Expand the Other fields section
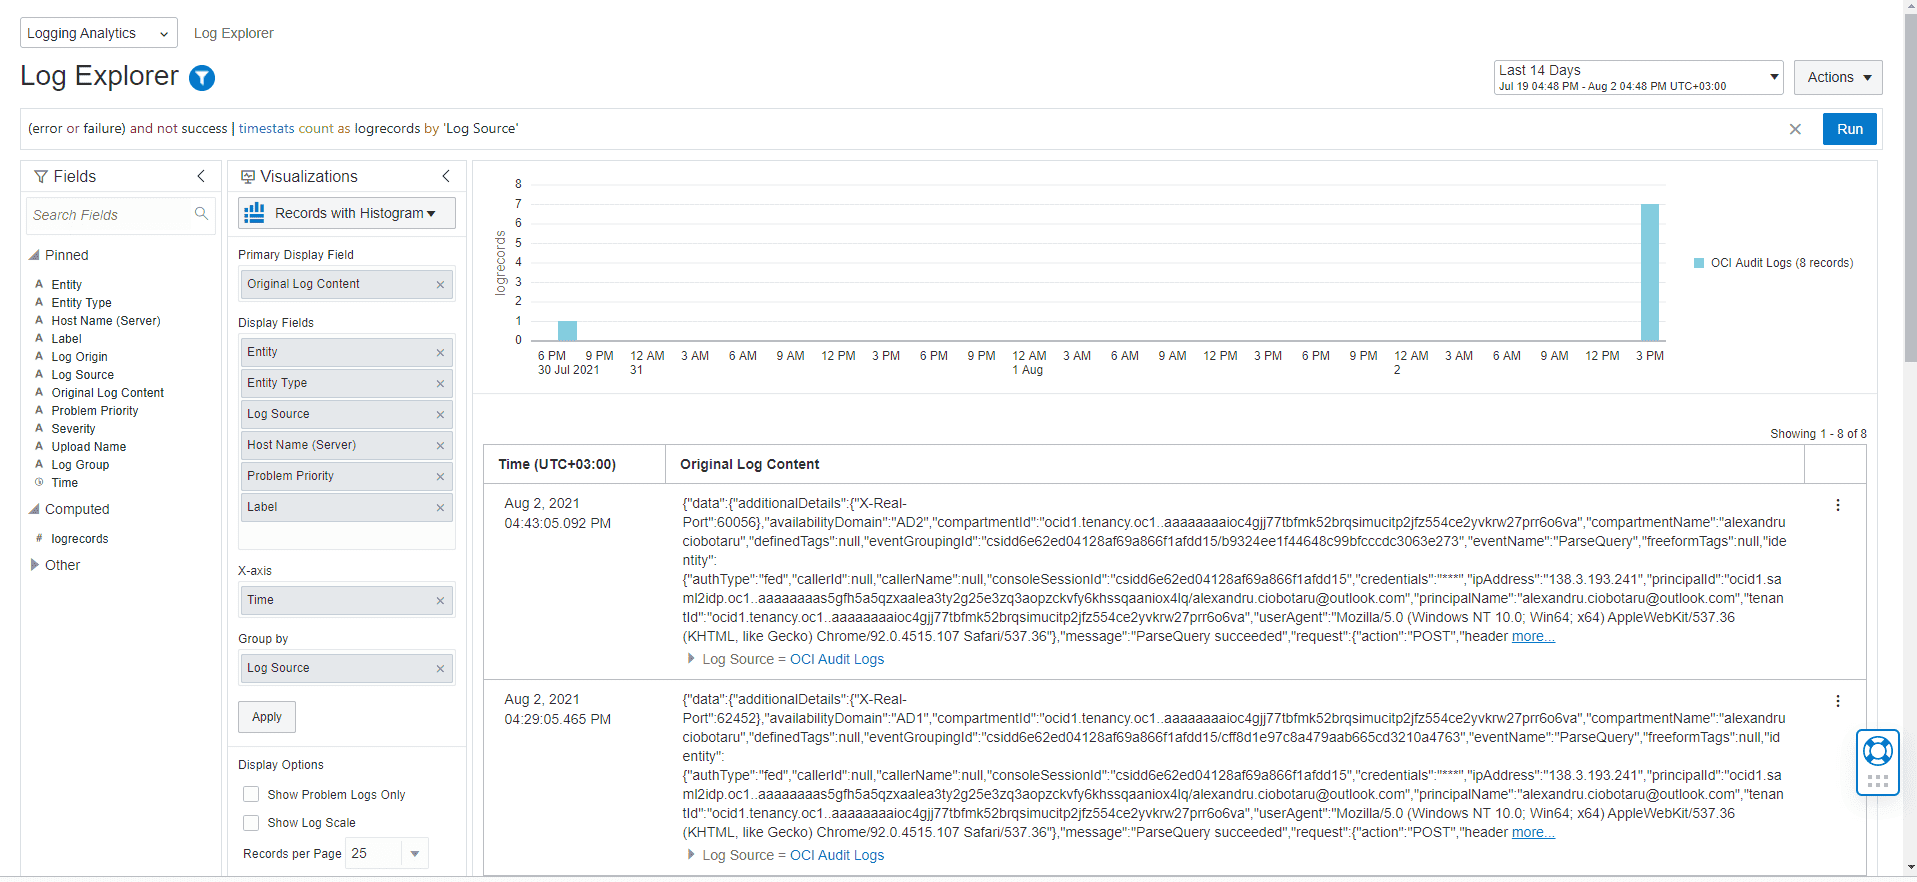This screenshot has width=1917, height=882. point(35,565)
